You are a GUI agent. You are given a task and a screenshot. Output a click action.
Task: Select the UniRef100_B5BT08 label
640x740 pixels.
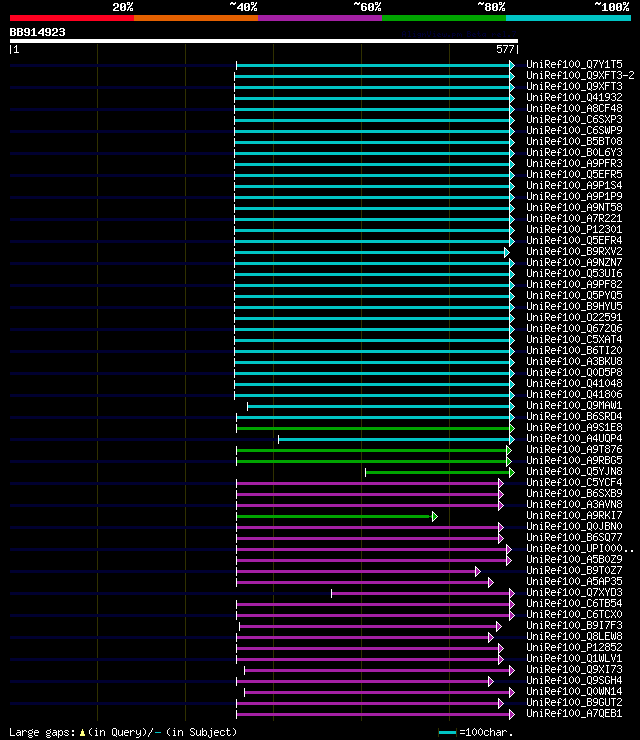tap(574, 141)
